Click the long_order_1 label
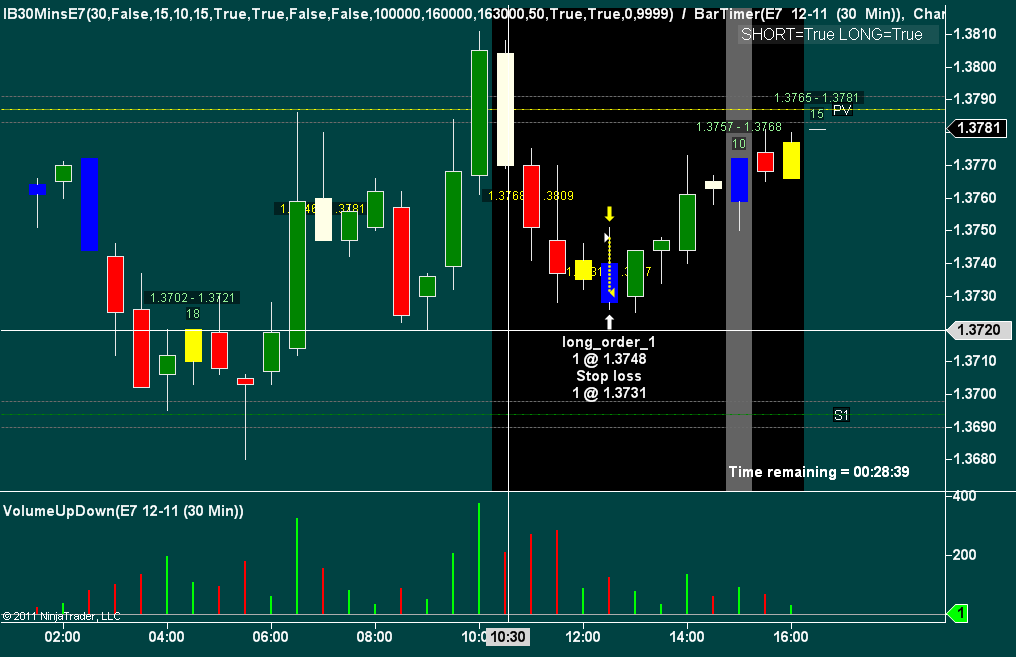 click(x=608, y=342)
